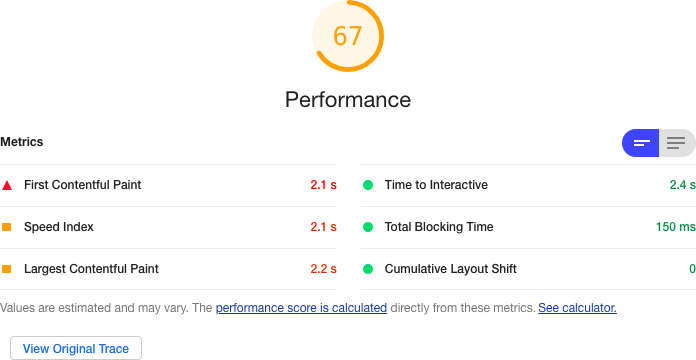Click the green circle next to Cumulative Layout Shift
Viewport: 696px width, 360px height.
[368, 269]
